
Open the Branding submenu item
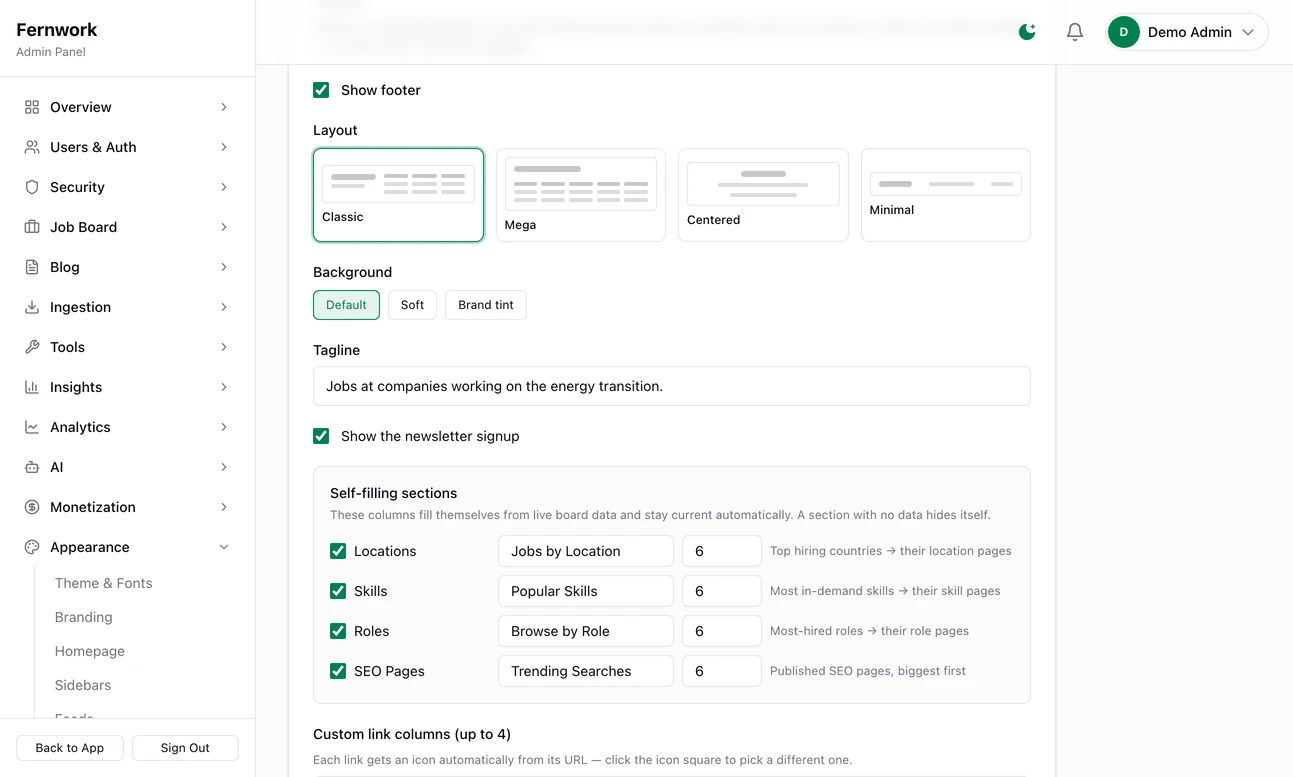pos(84,617)
